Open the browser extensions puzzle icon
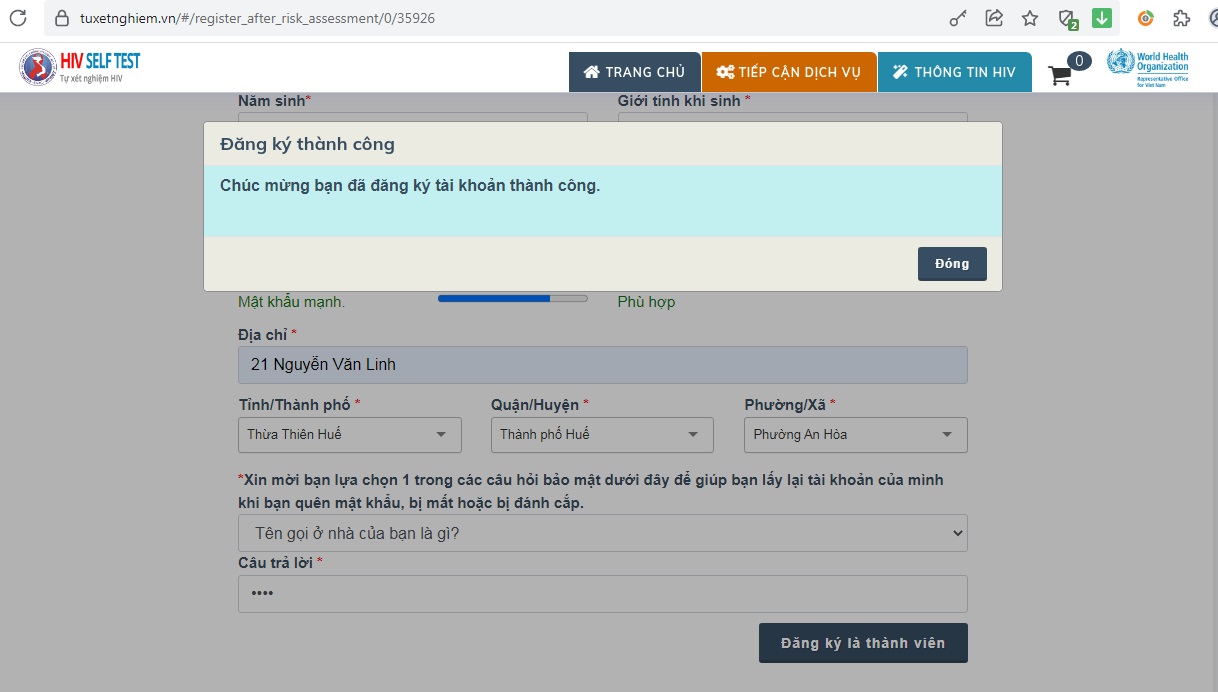 (x=1181, y=18)
